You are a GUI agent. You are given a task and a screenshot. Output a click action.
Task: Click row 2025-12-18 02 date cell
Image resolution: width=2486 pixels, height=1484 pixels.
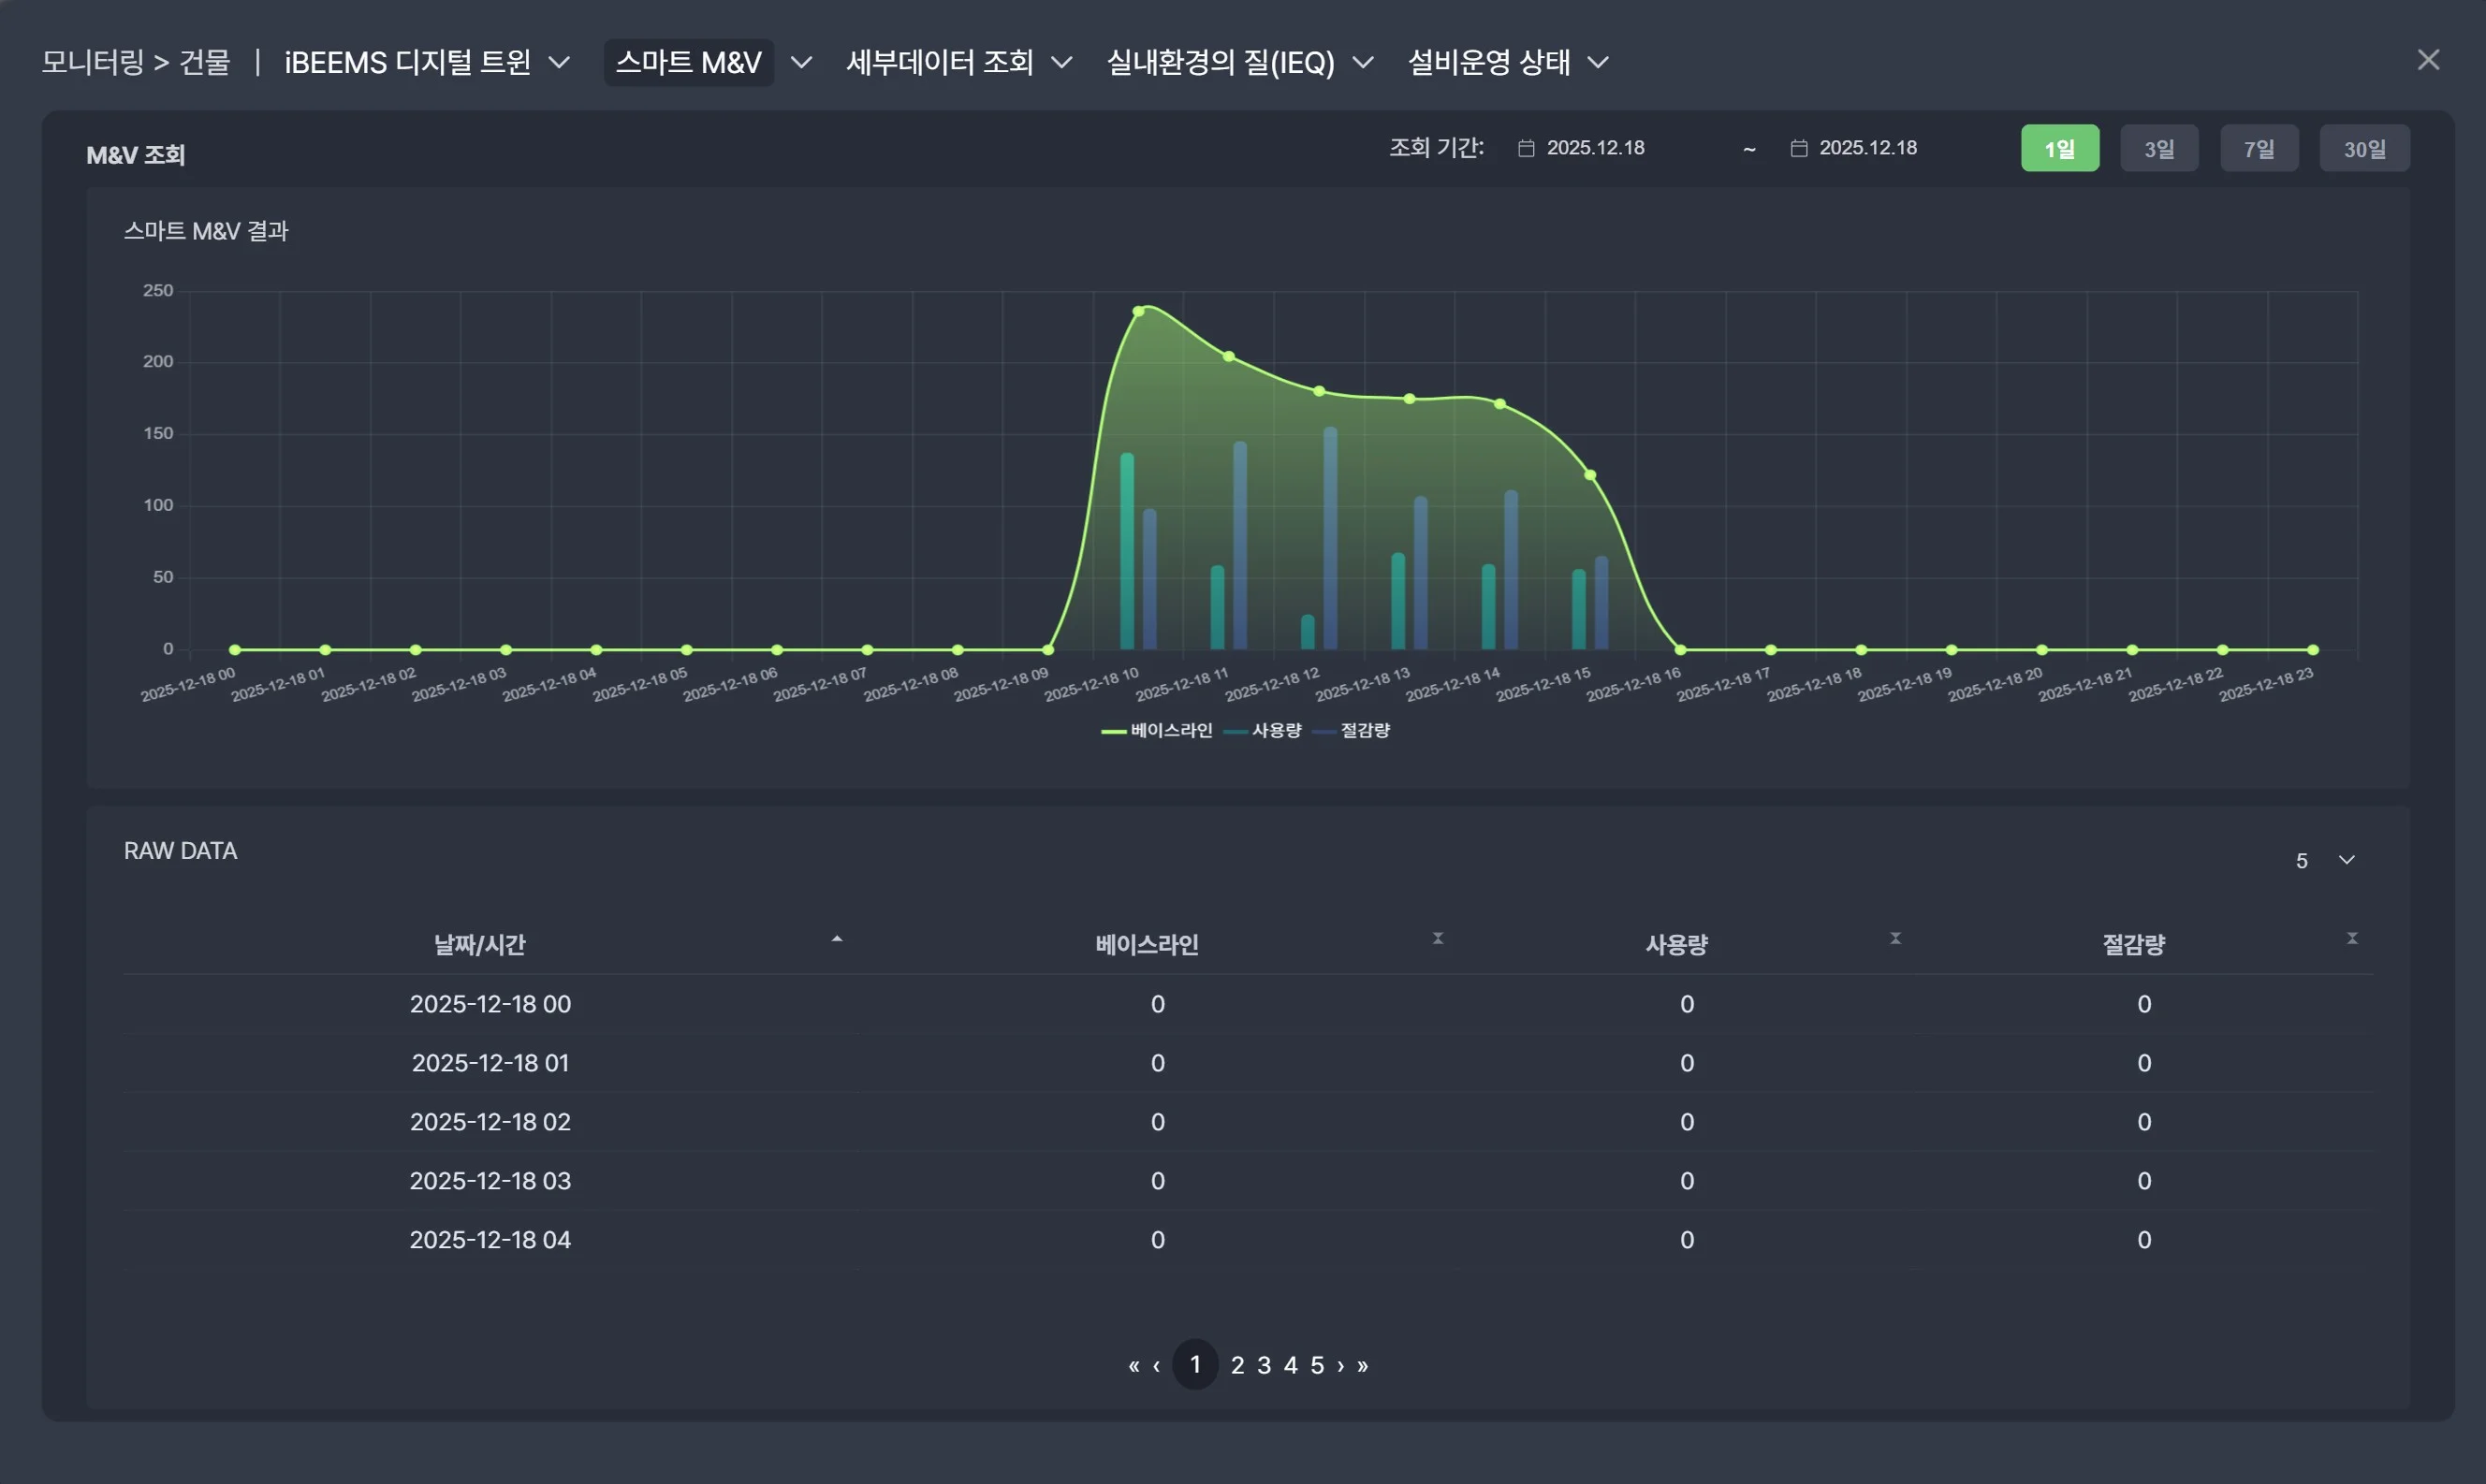pyautogui.click(x=490, y=1122)
